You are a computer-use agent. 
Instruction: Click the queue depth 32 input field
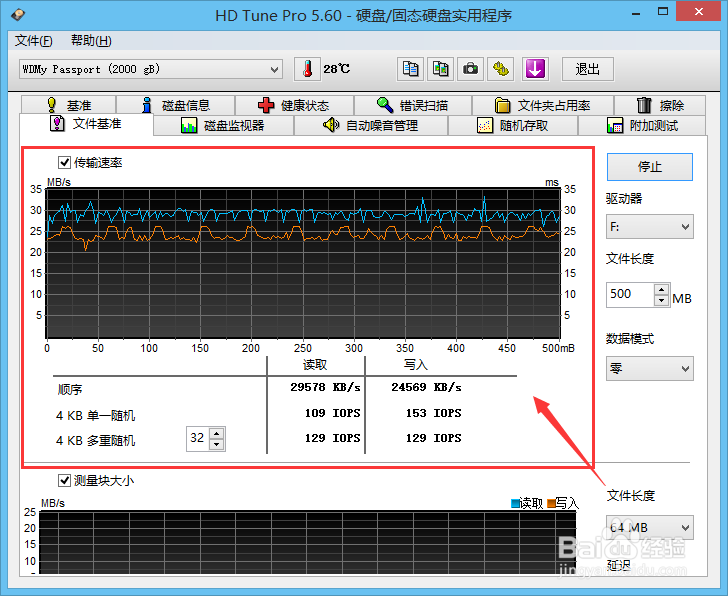[198, 439]
